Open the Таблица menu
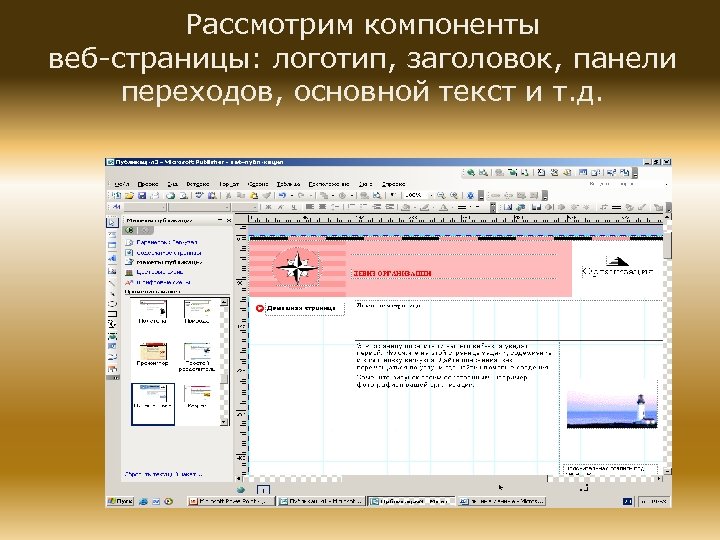 [288, 184]
